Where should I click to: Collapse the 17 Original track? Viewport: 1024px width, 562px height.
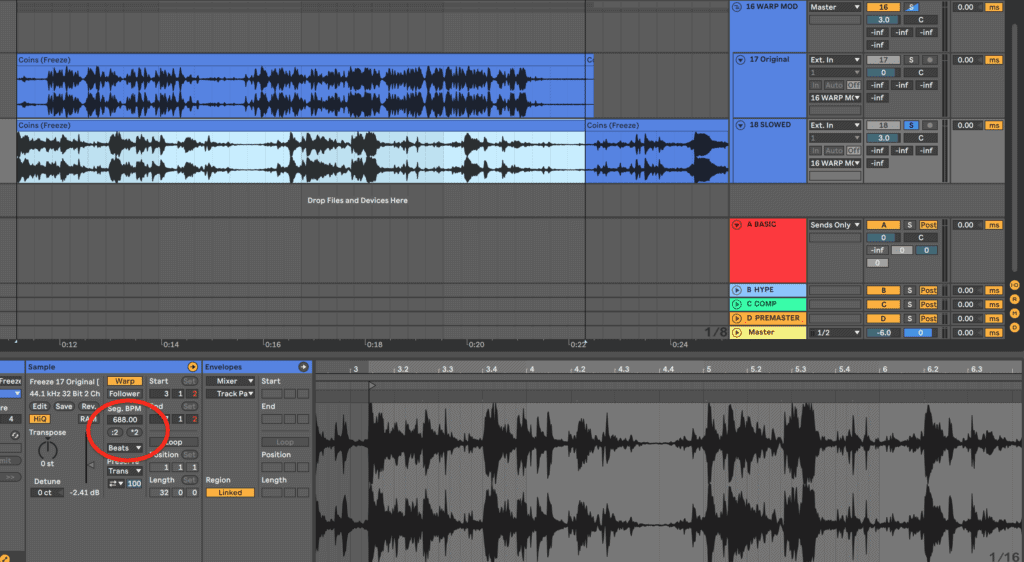(741, 59)
